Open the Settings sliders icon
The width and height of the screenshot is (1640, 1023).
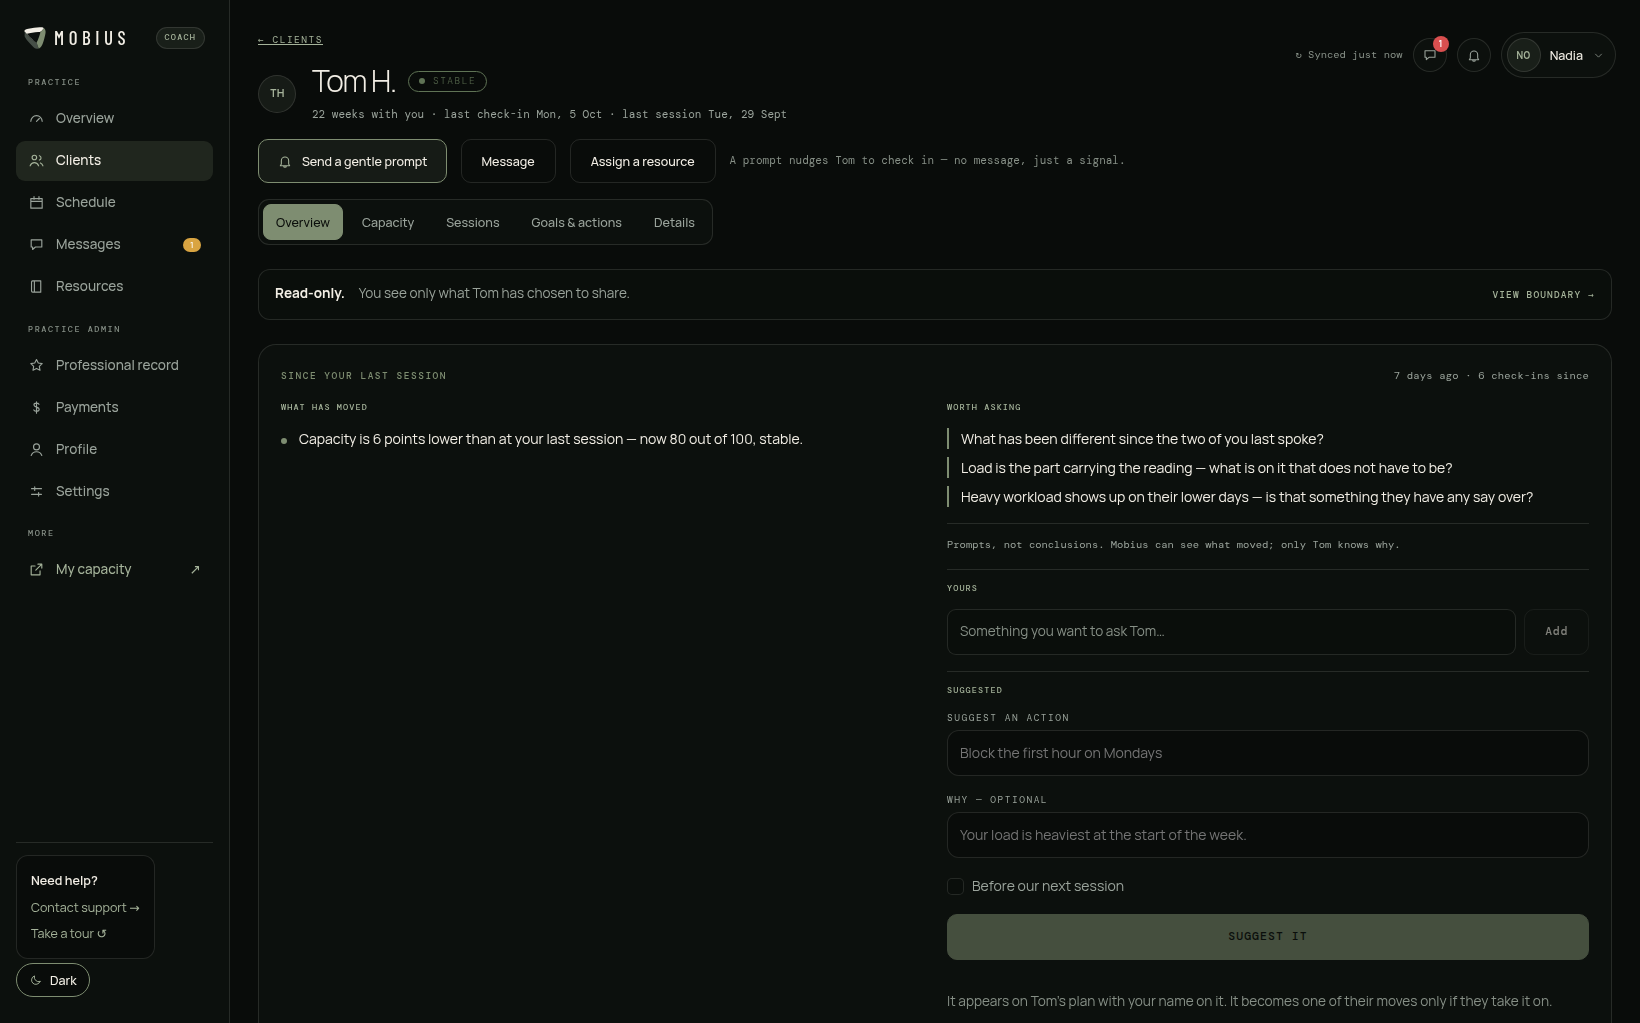pos(37,492)
